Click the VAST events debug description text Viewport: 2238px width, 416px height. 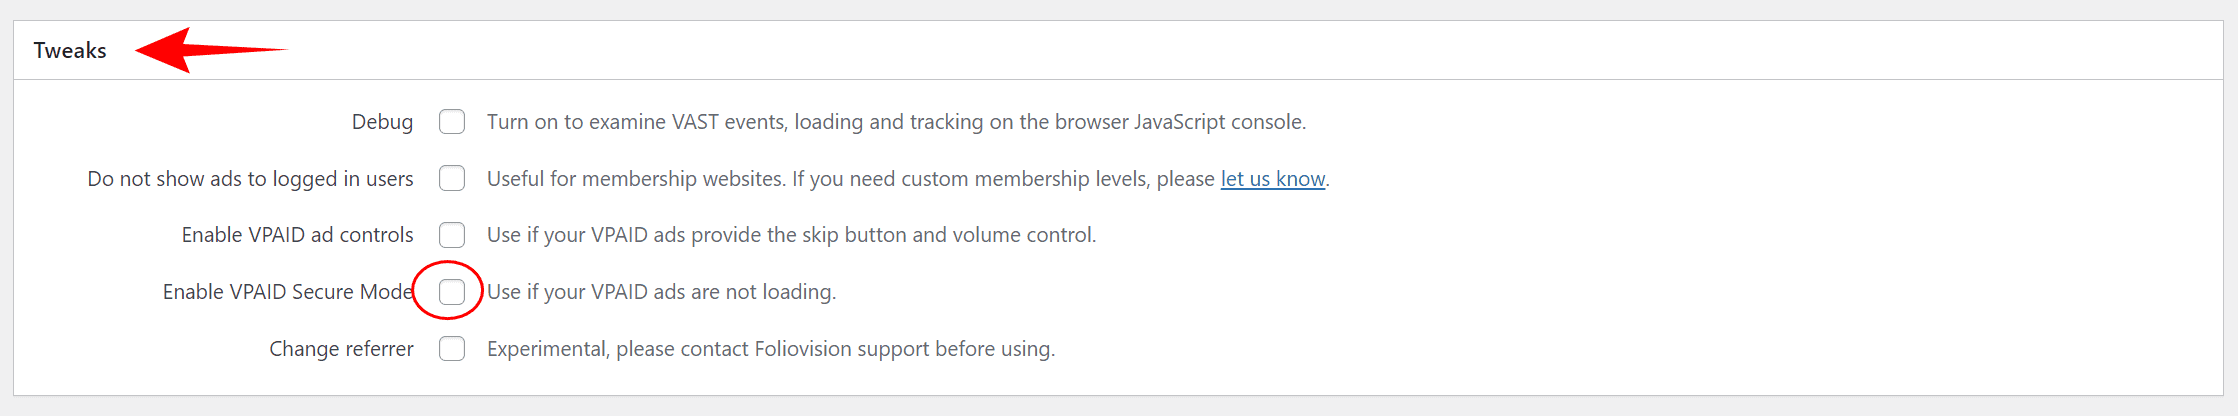(x=897, y=122)
